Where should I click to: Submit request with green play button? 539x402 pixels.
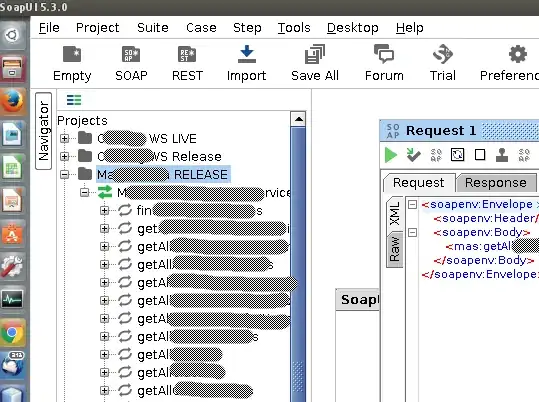click(x=391, y=155)
